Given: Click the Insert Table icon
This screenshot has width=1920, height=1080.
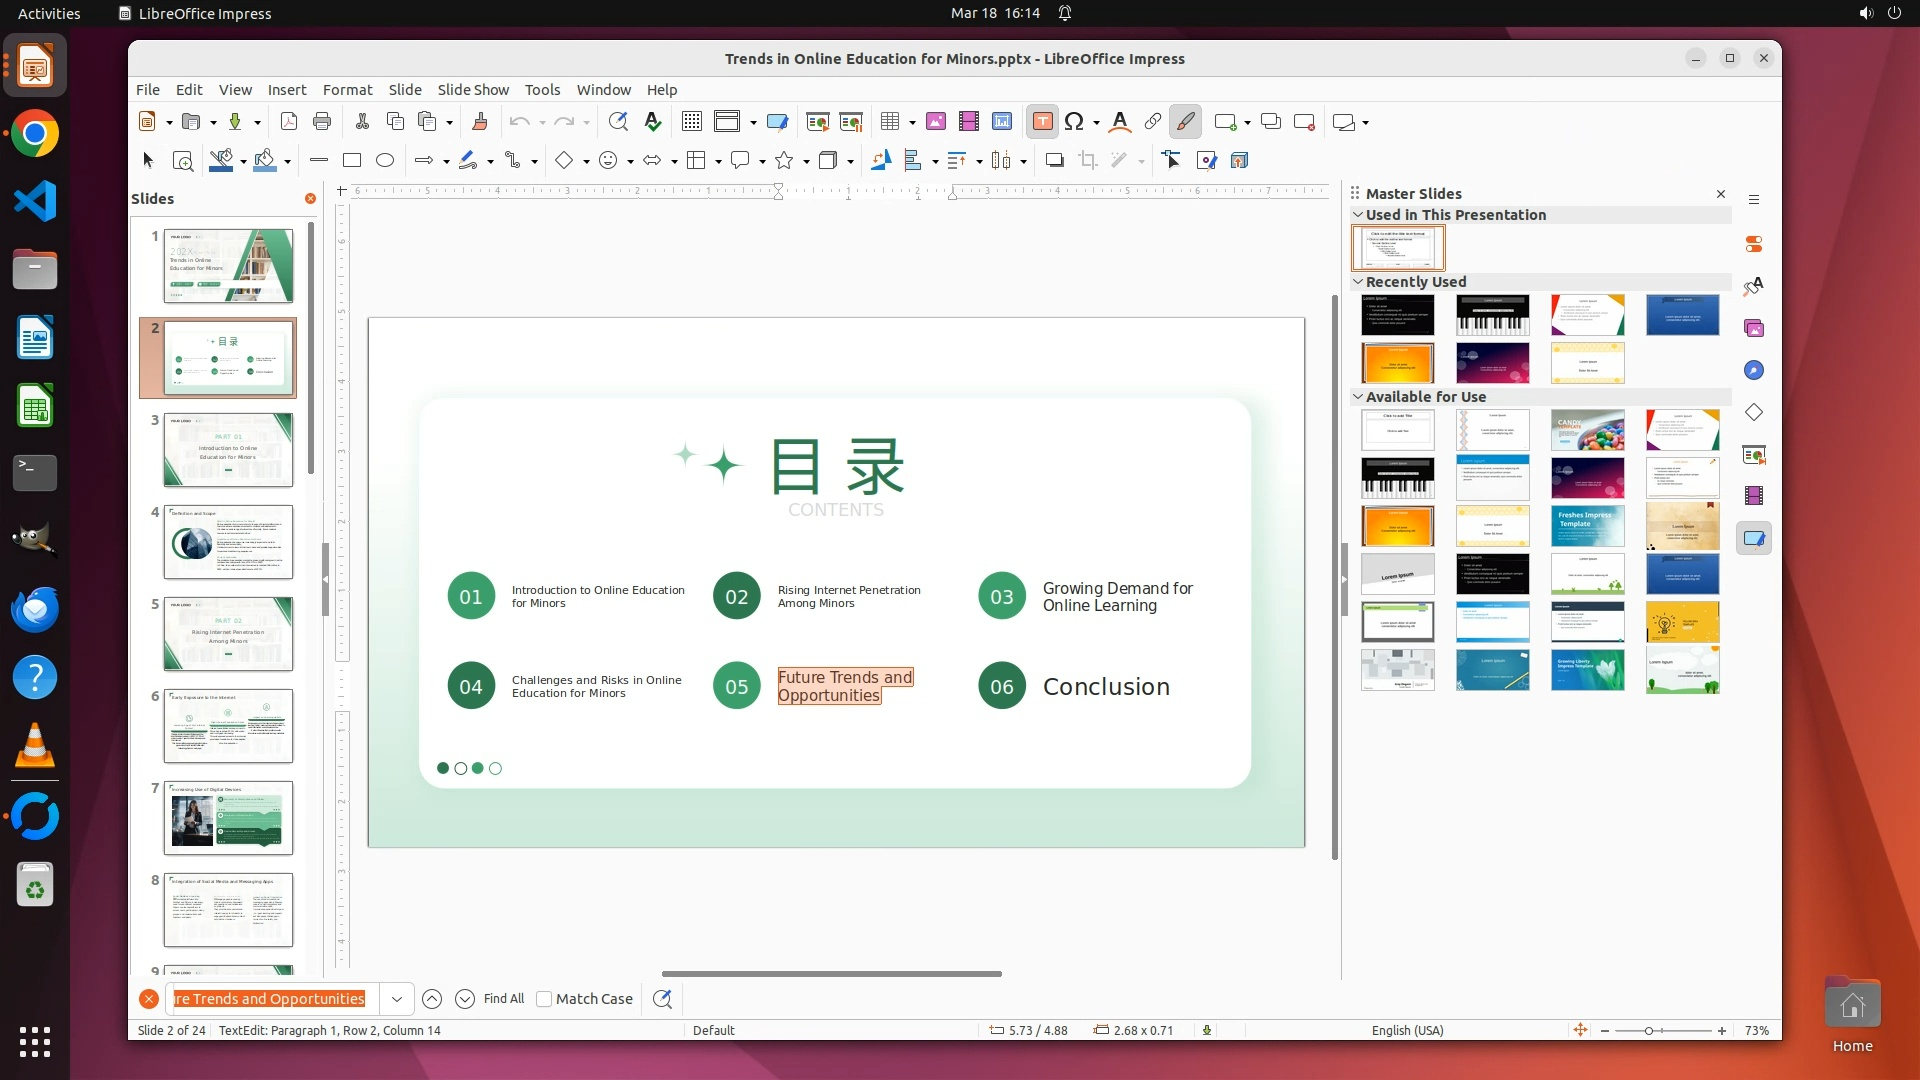Looking at the screenshot, I should [889, 122].
